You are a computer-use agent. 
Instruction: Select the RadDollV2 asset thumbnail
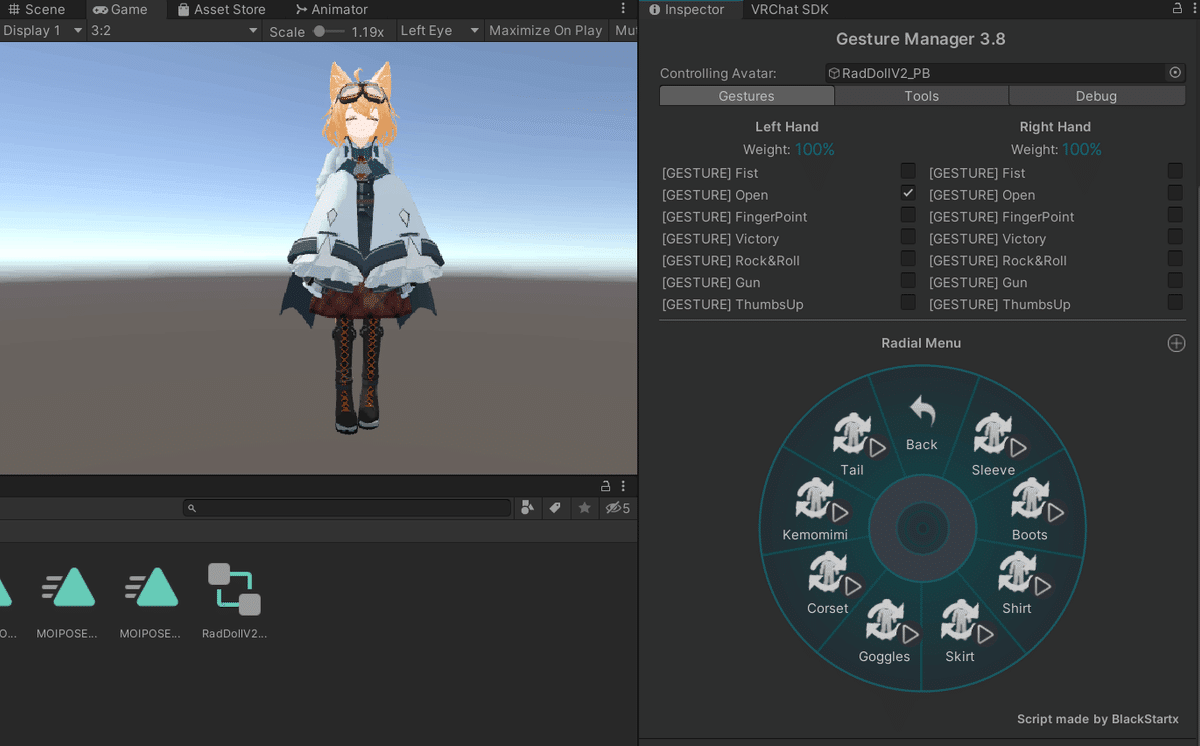click(x=233, y=590)
